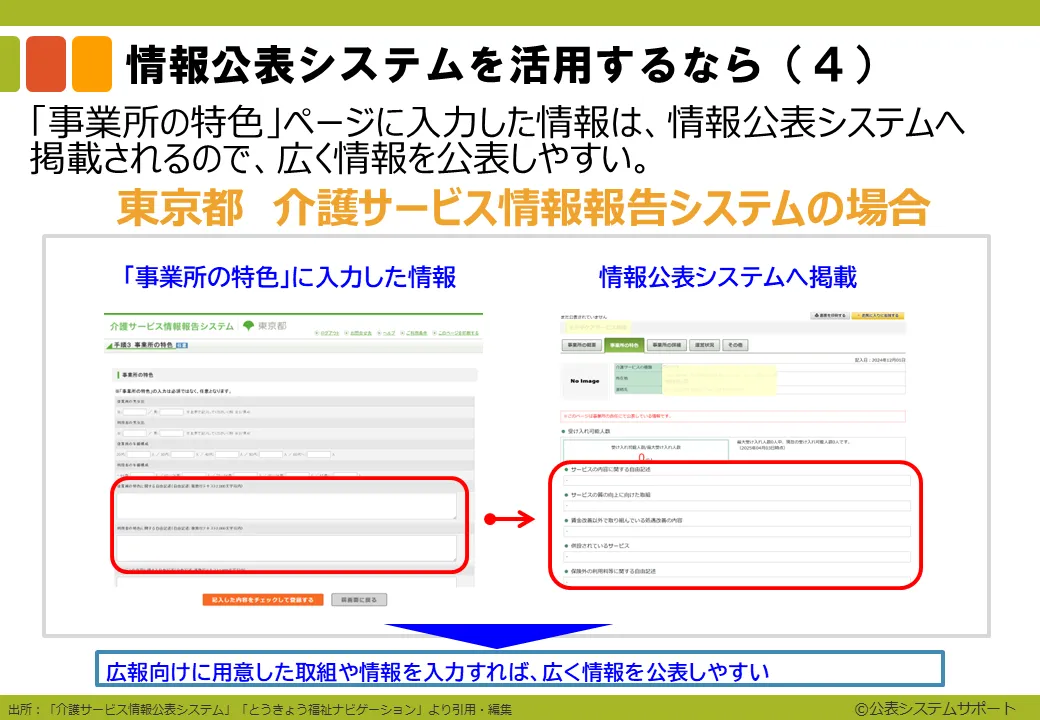
Task: Focus the second free-description textarea in the left form
Action: coord(286,548)
